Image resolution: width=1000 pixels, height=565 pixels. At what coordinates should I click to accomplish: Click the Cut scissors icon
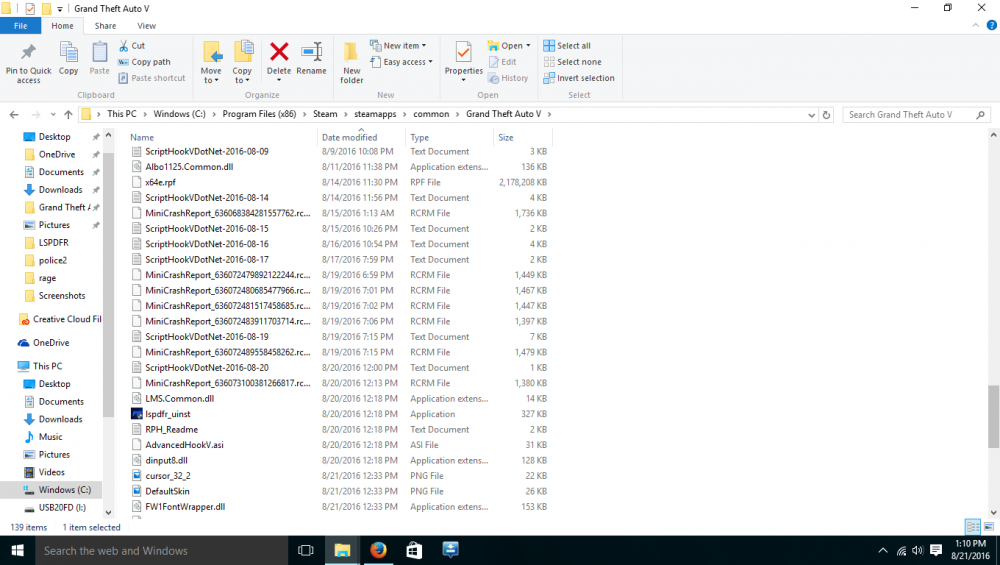click(x=124, y=45)
